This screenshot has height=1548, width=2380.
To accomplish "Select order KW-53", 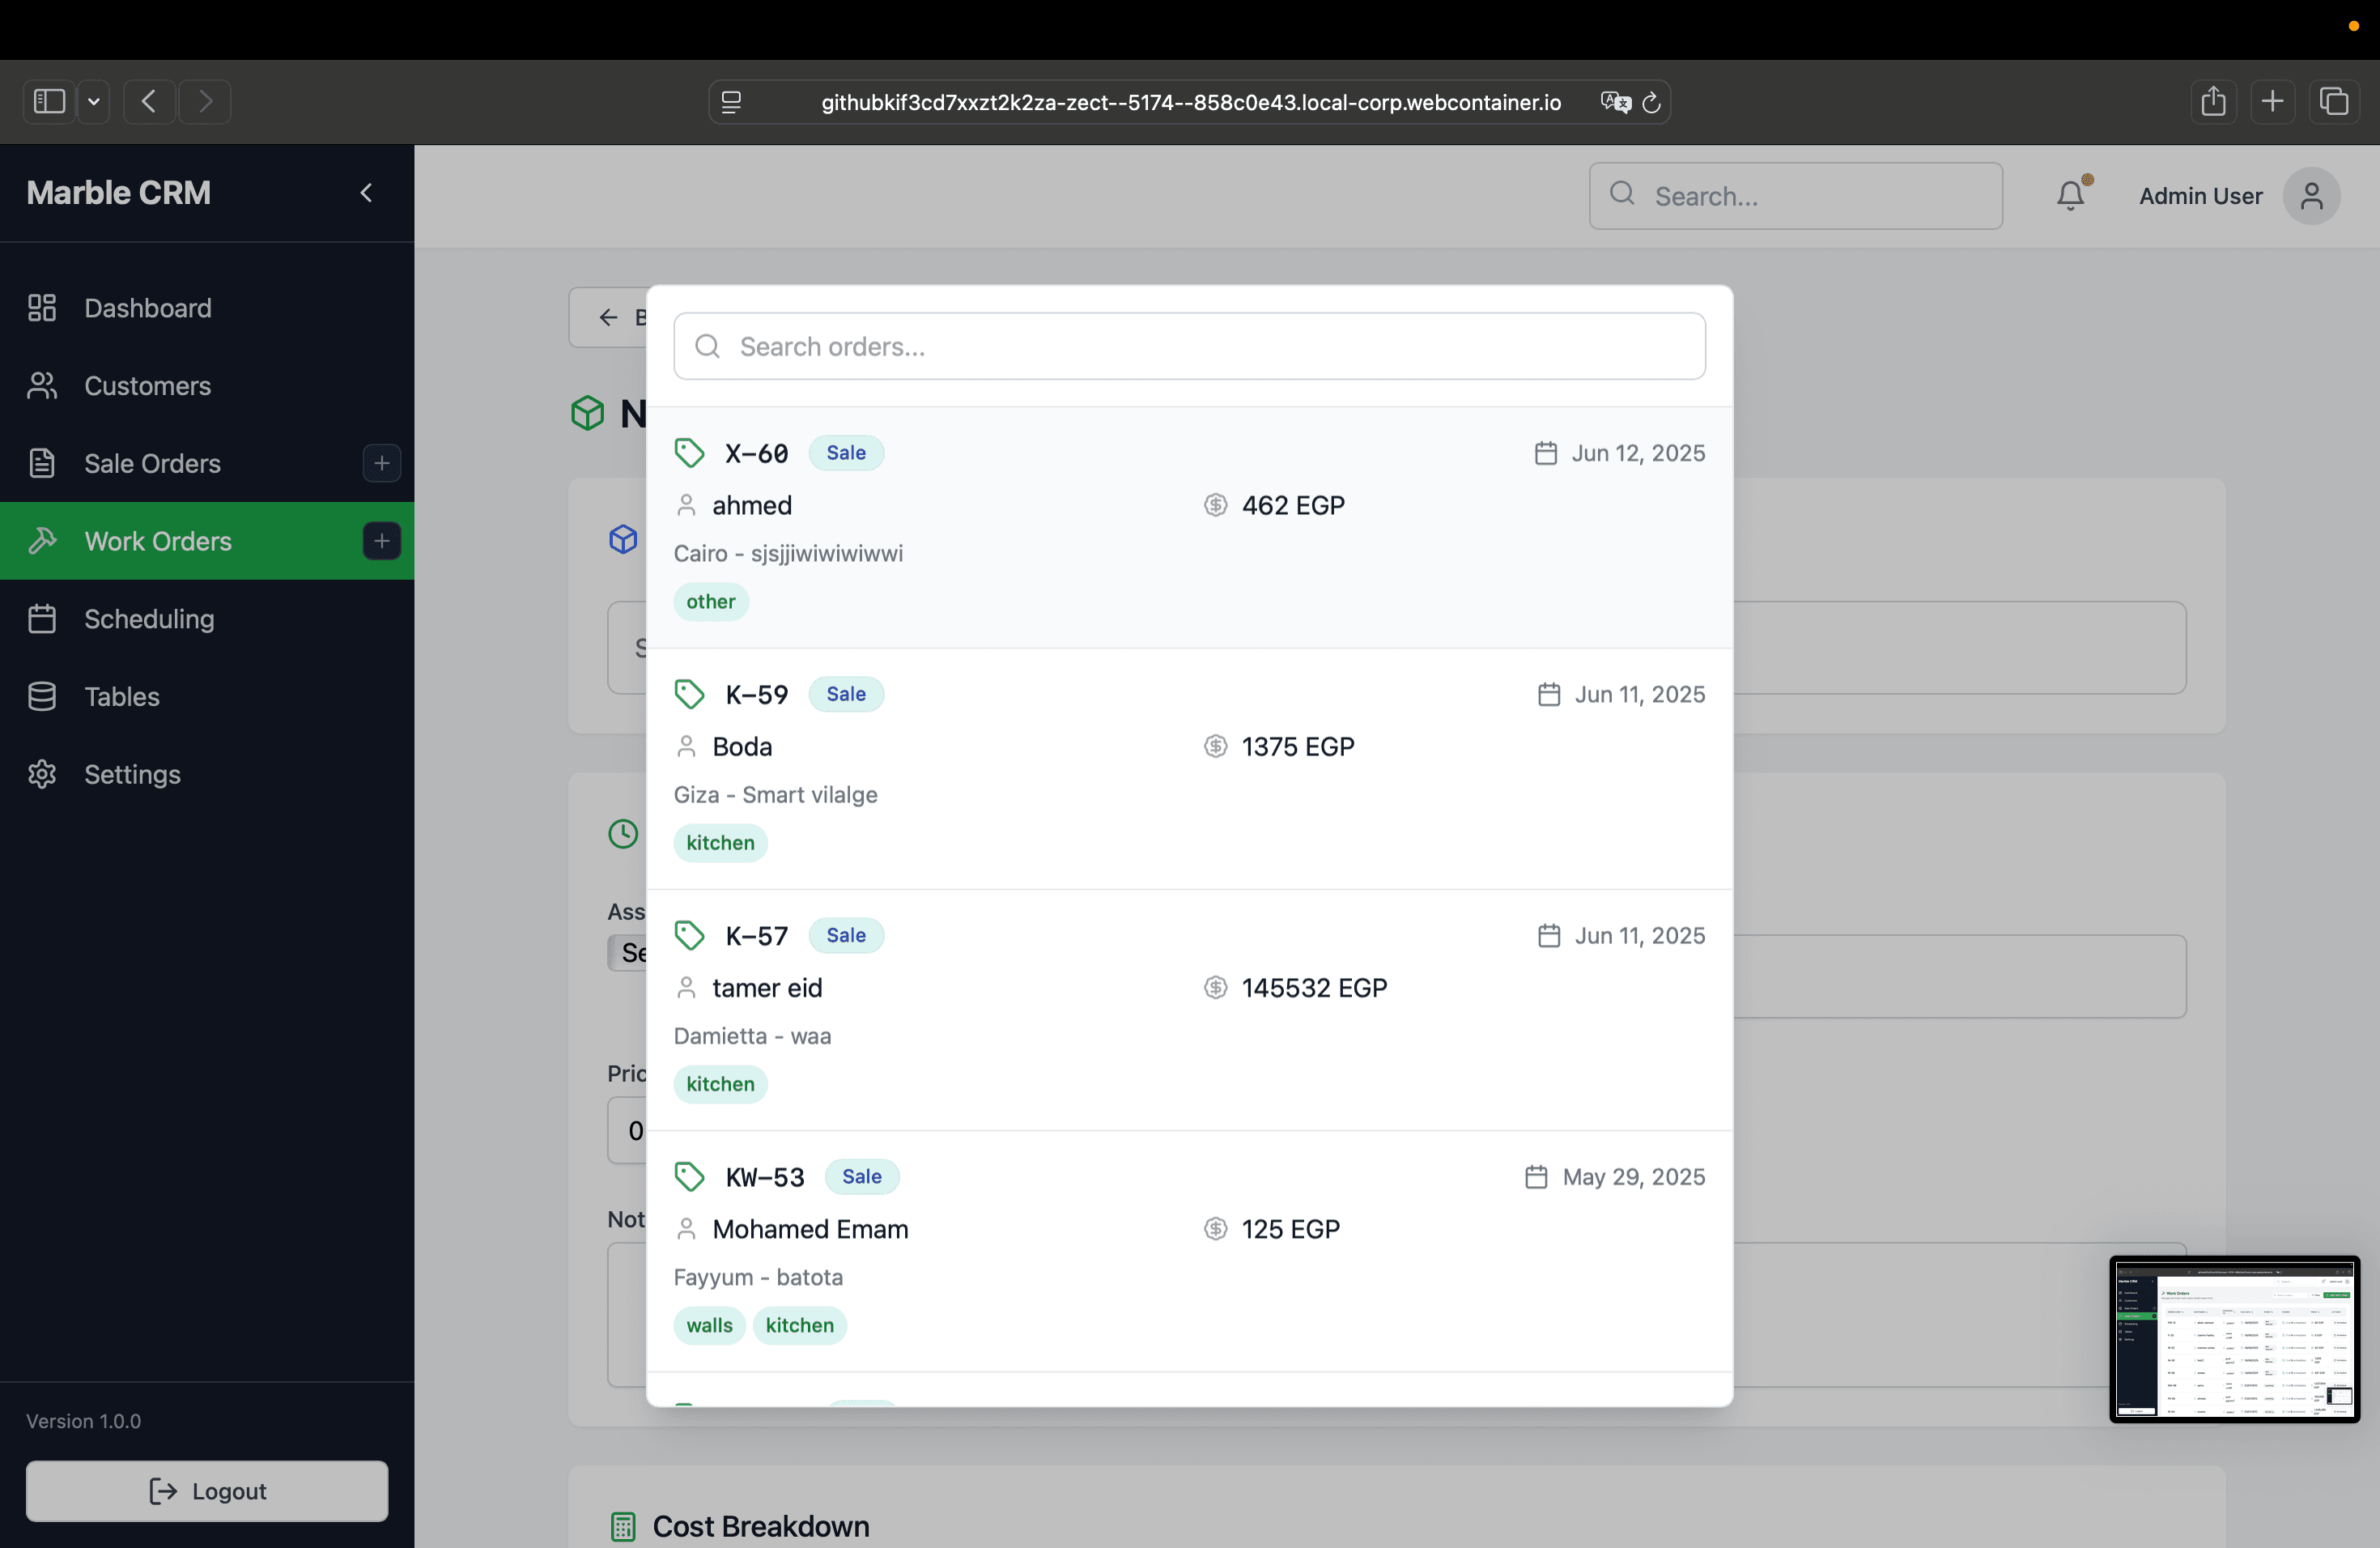I will [1189, 1251].
